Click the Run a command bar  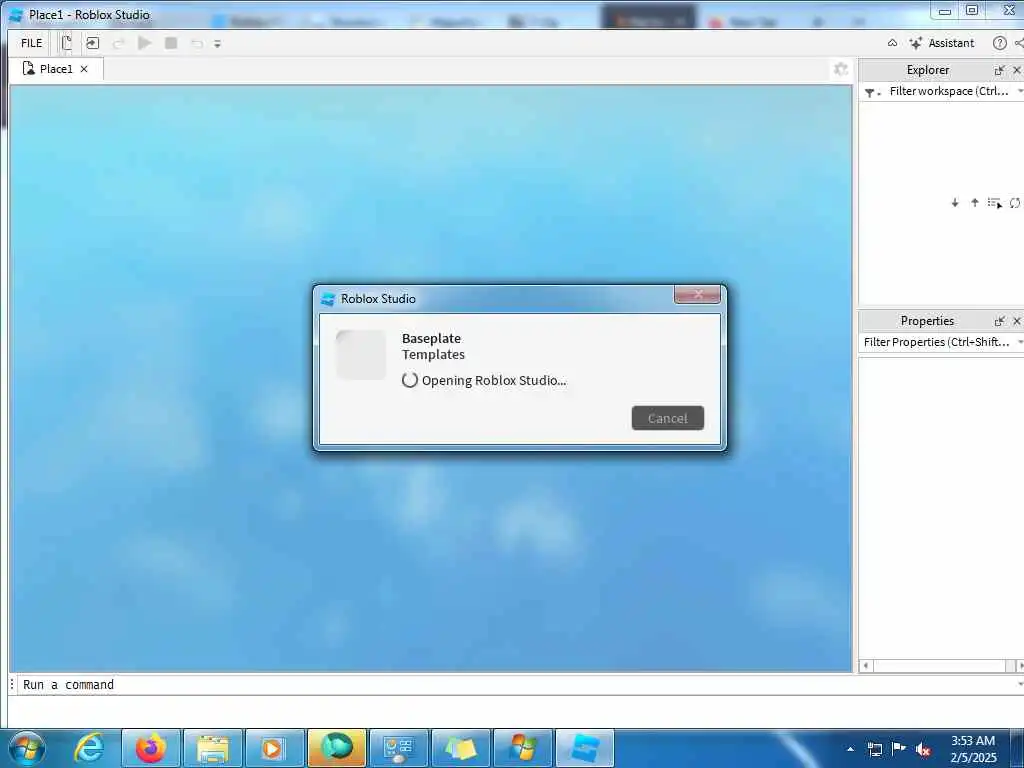[516, 684]
